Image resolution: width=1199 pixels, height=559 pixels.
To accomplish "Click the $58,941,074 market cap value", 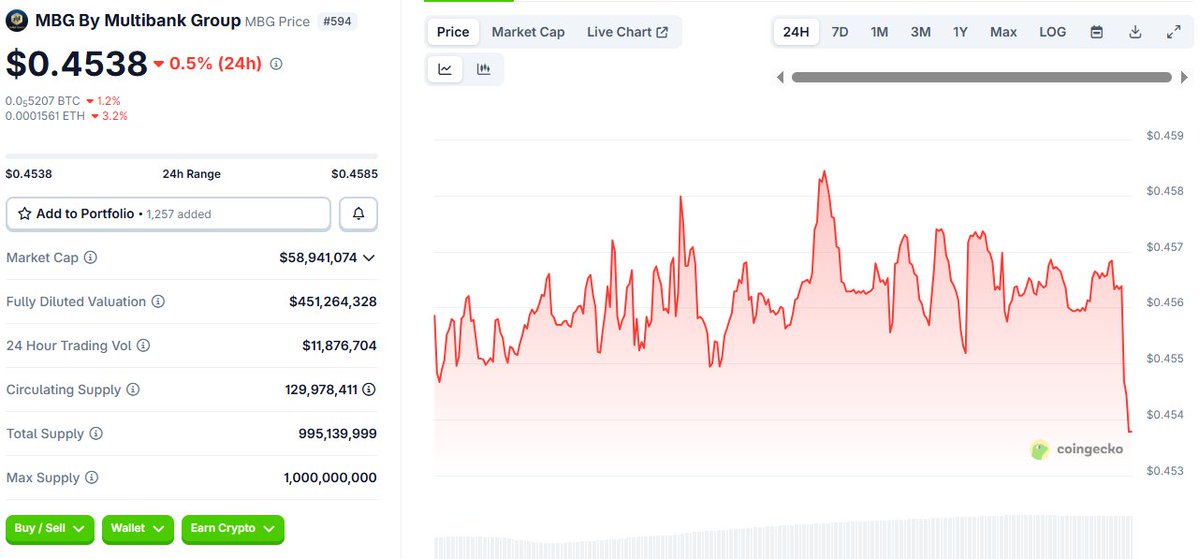I will click(x=318, y=258).
